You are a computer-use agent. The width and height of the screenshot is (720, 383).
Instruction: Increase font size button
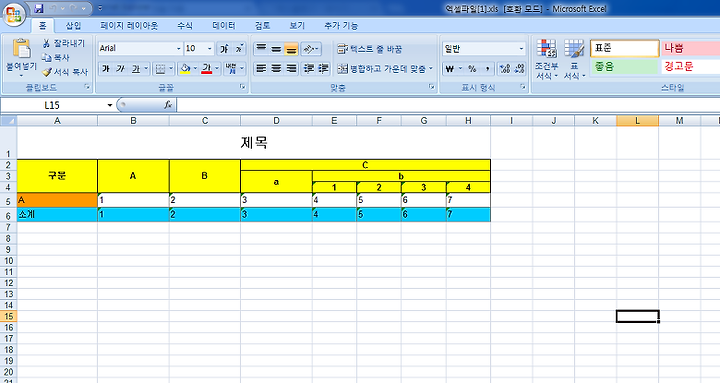coord(225,49)
